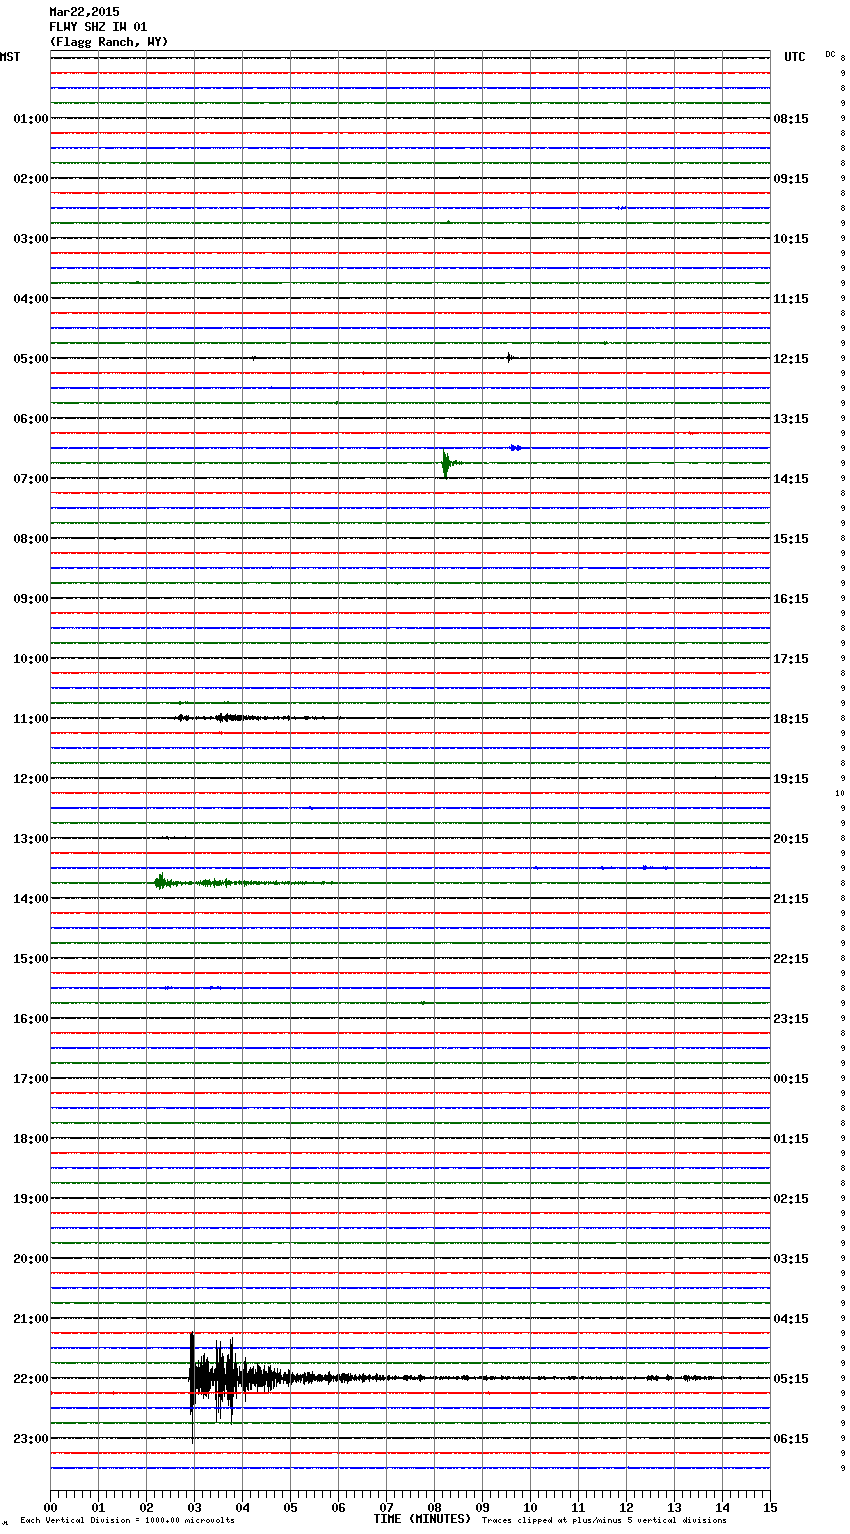Click the 02:15 UTC time label
The image size is (850, 1534).
tap(791, 1198)
